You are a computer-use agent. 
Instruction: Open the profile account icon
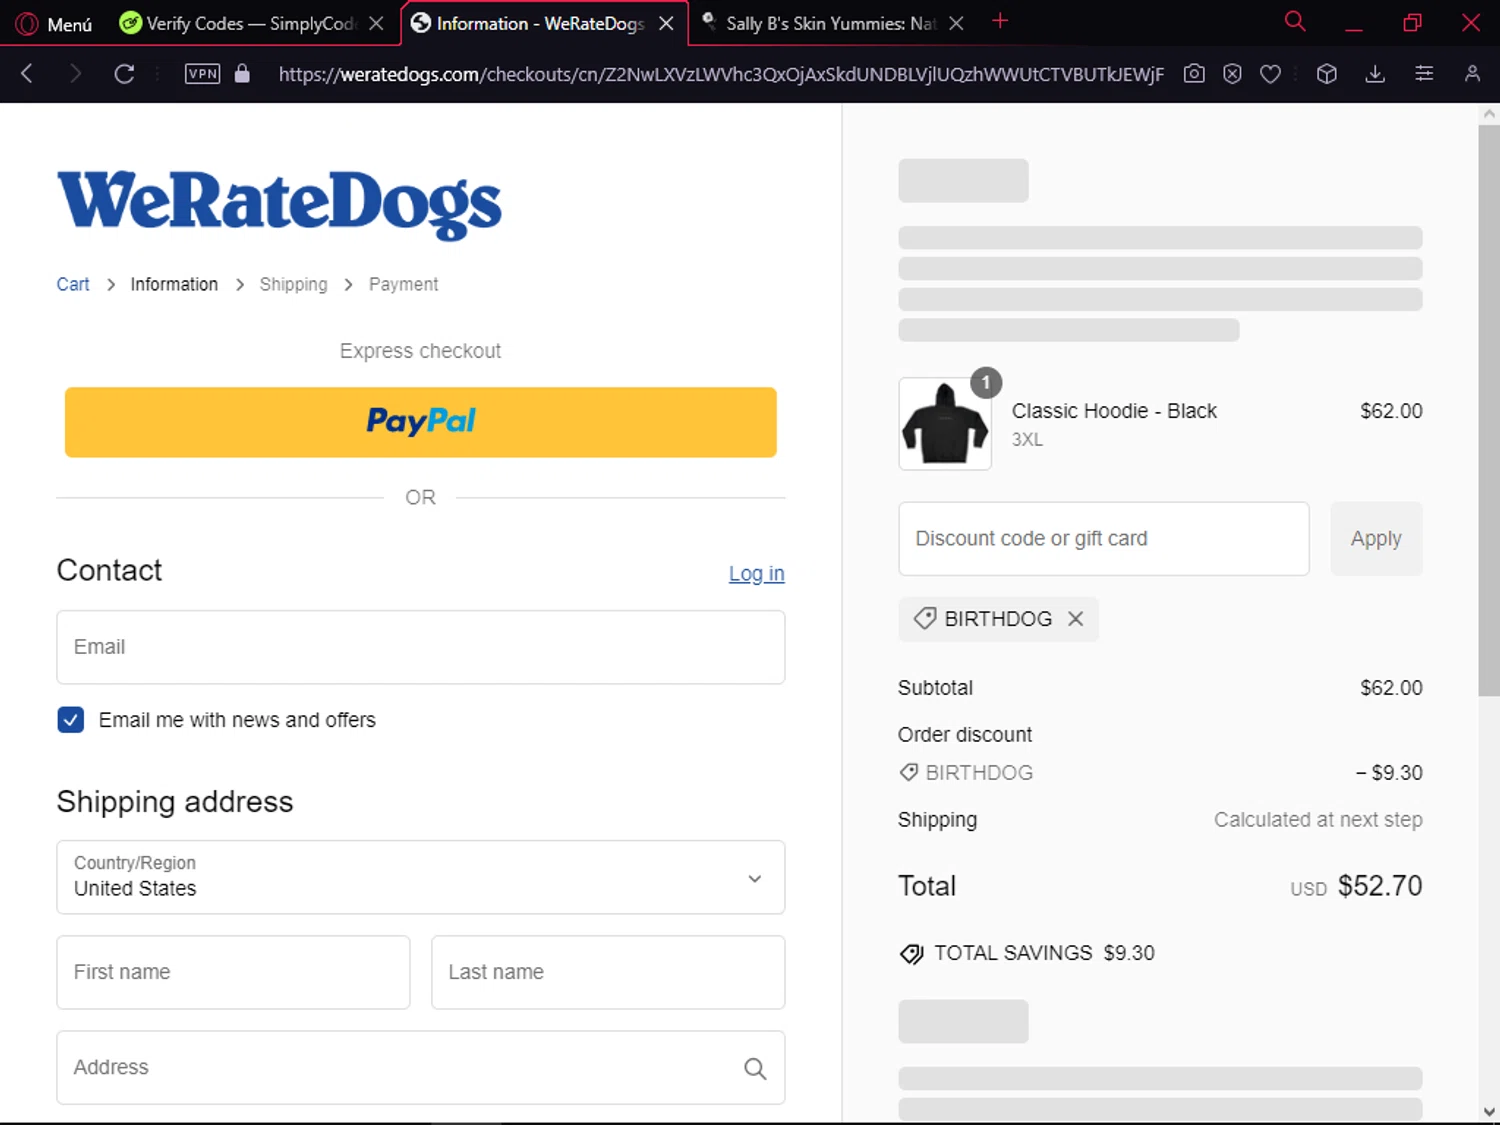[x=1472, y=73]
